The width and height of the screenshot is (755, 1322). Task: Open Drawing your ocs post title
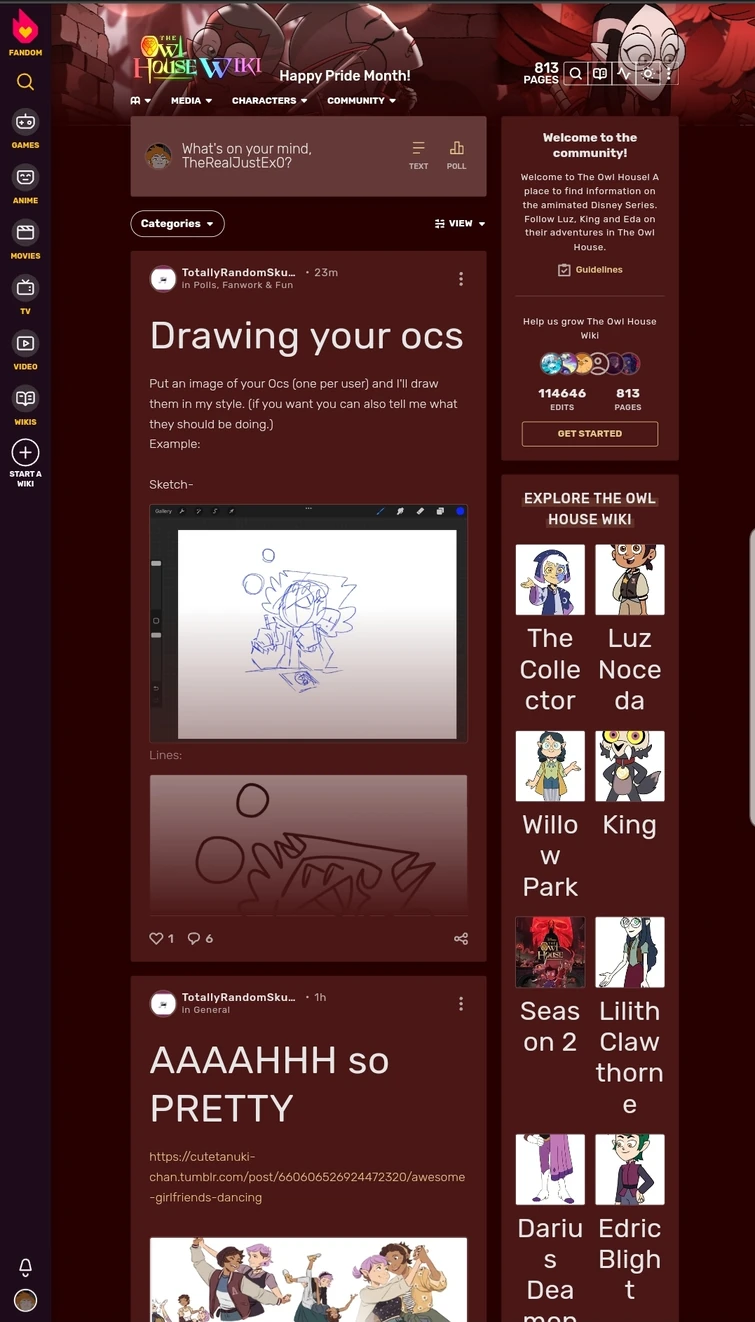306,336
